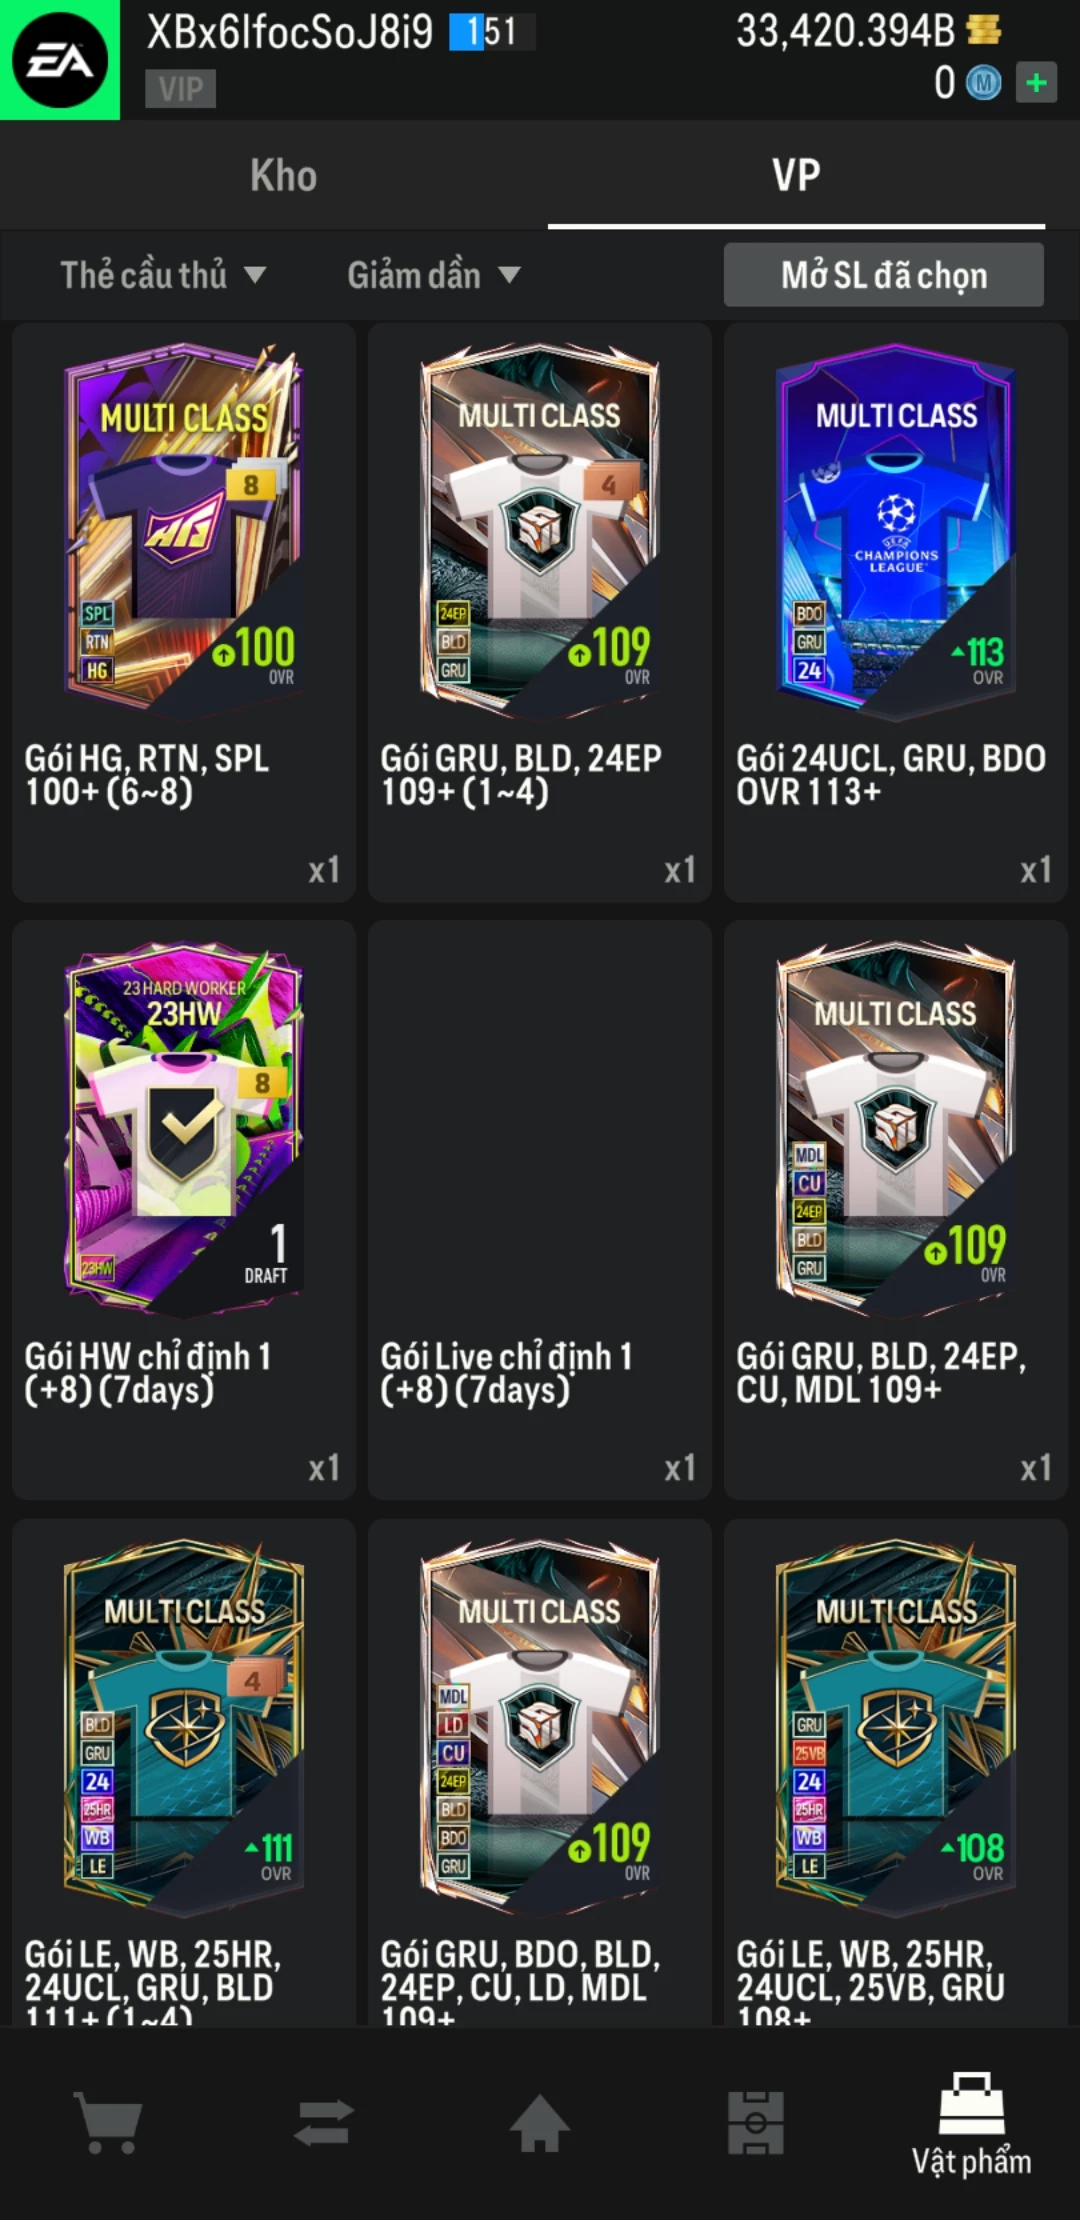Image resolution: width=1080 pixels, height=2220 pixels.
Task: Tap the blue M points icon
Action: click(983, 83)
